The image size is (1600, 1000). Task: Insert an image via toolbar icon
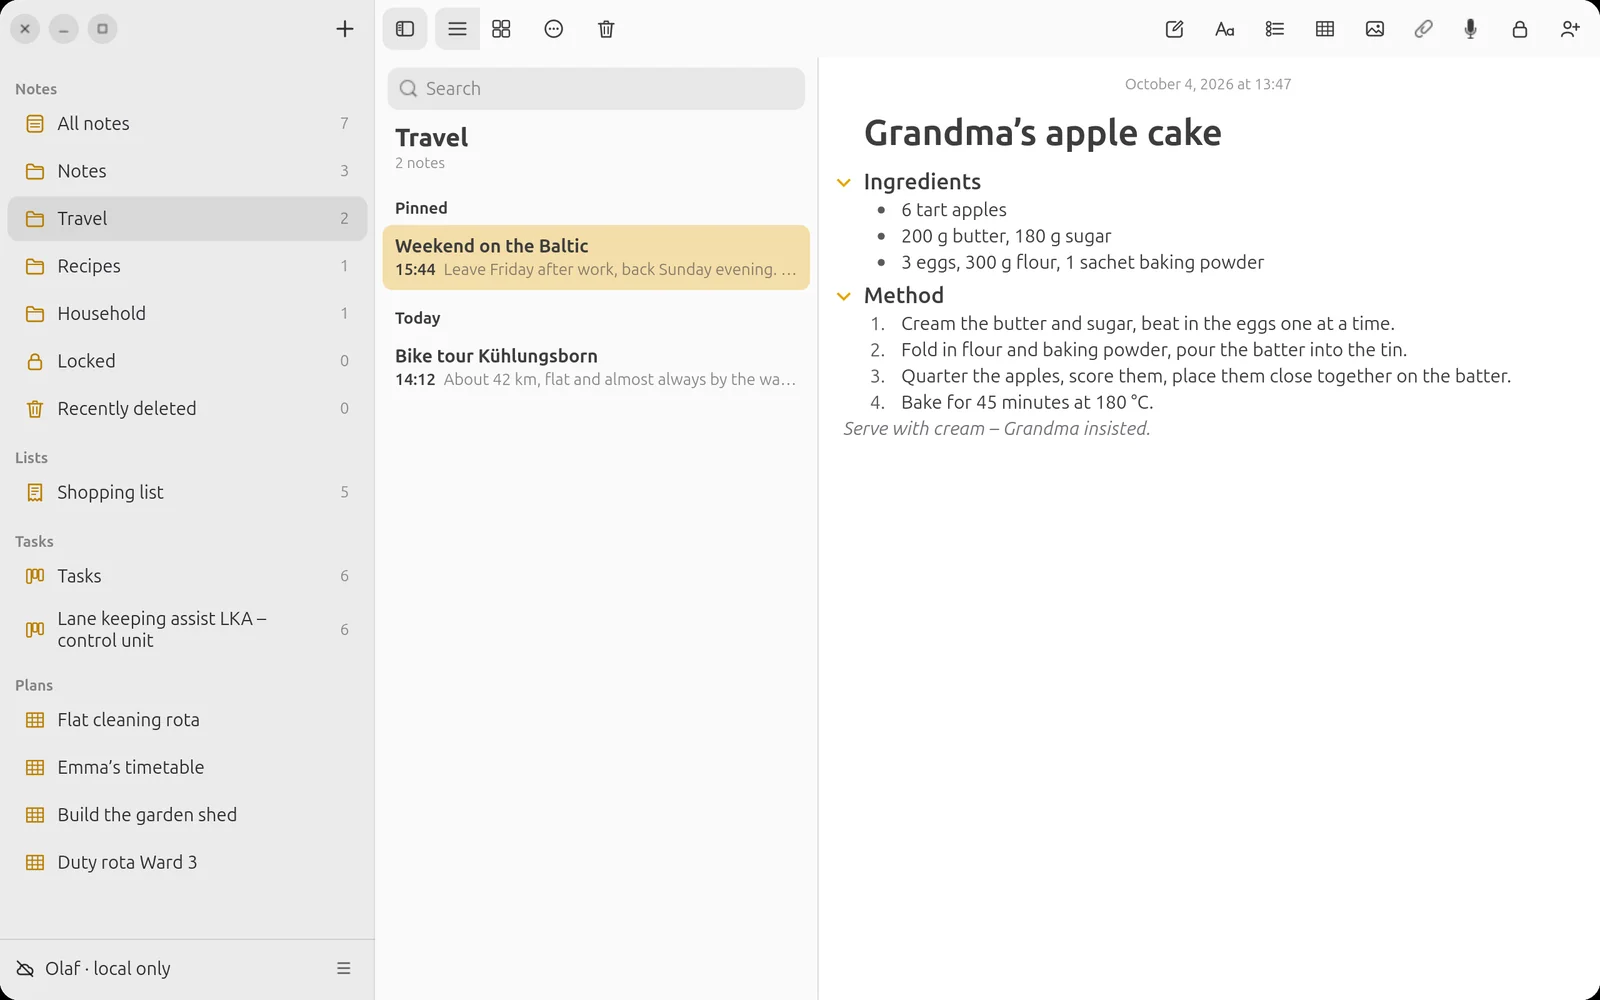pos(1375,29)
